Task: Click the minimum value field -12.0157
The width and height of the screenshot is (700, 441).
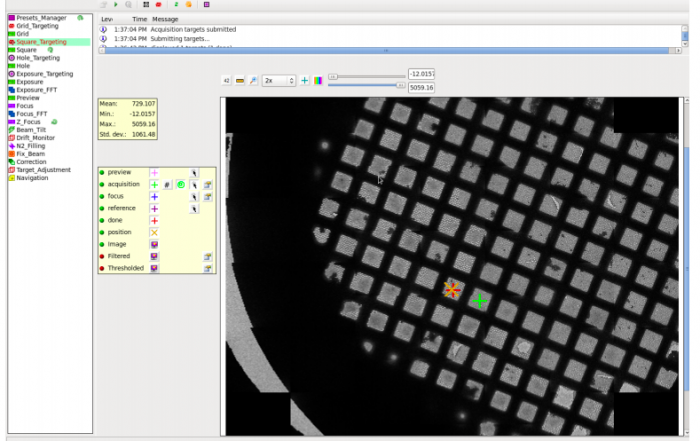Action: (x=421, y=74)
